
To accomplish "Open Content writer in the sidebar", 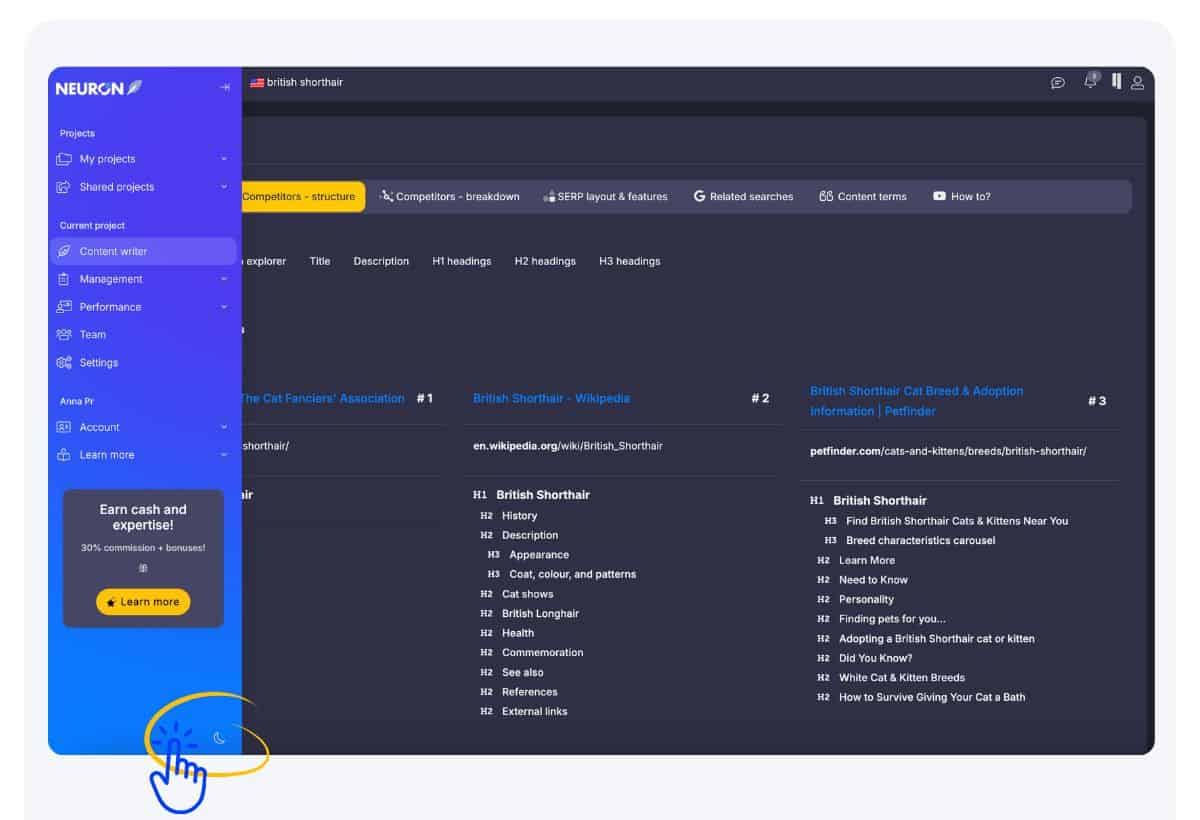I will click(143, 251).
